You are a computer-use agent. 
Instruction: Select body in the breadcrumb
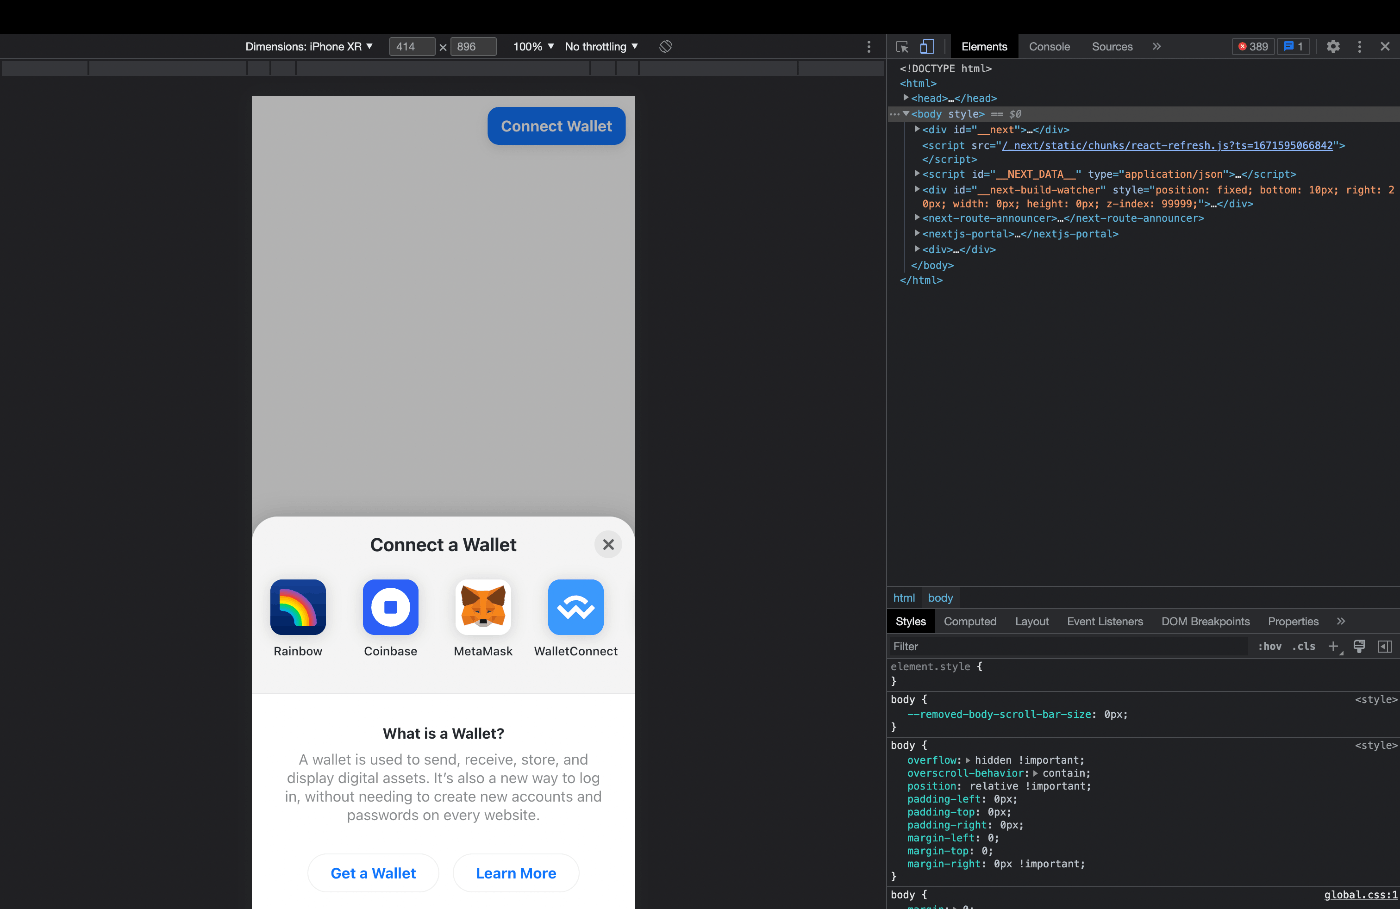[x=940, y=598]
